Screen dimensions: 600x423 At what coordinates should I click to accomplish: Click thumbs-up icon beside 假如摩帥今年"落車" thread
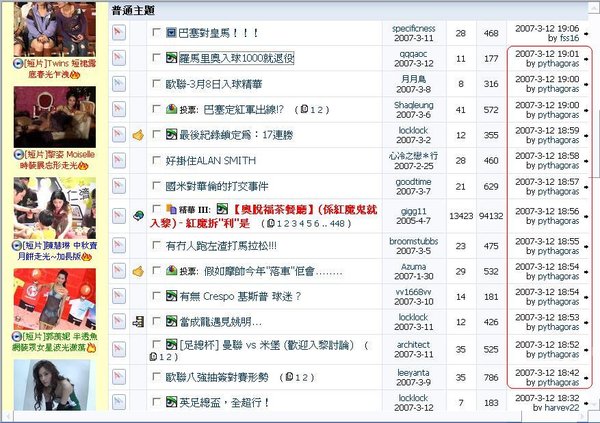click(138, 270)
